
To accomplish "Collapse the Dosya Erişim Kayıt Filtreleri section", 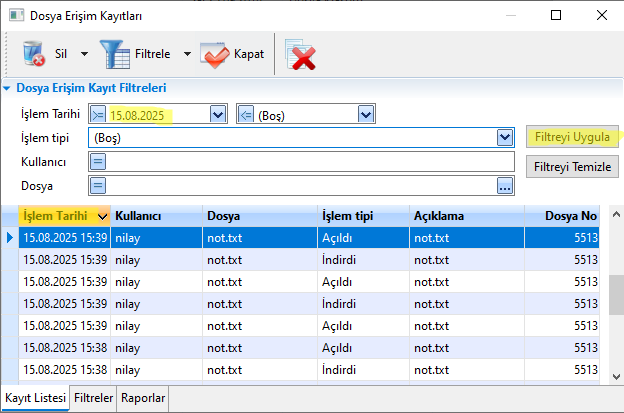I will [8, 88].
